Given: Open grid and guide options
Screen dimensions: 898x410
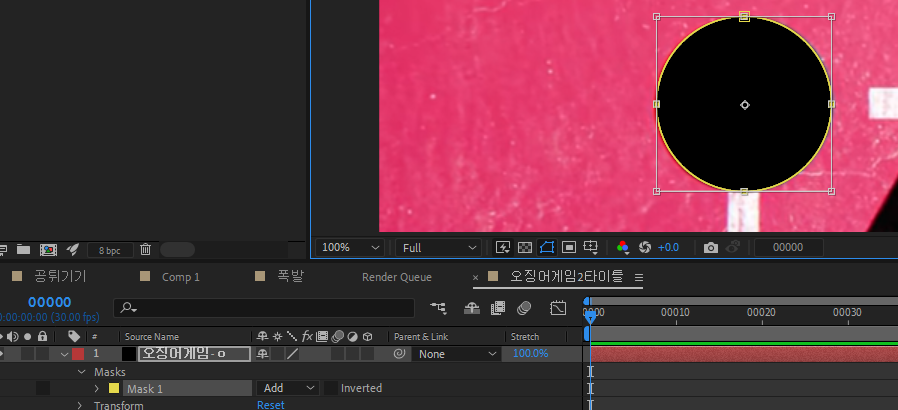Looking at the screenshot, I should pyautogui.click(x=590, y=247).
